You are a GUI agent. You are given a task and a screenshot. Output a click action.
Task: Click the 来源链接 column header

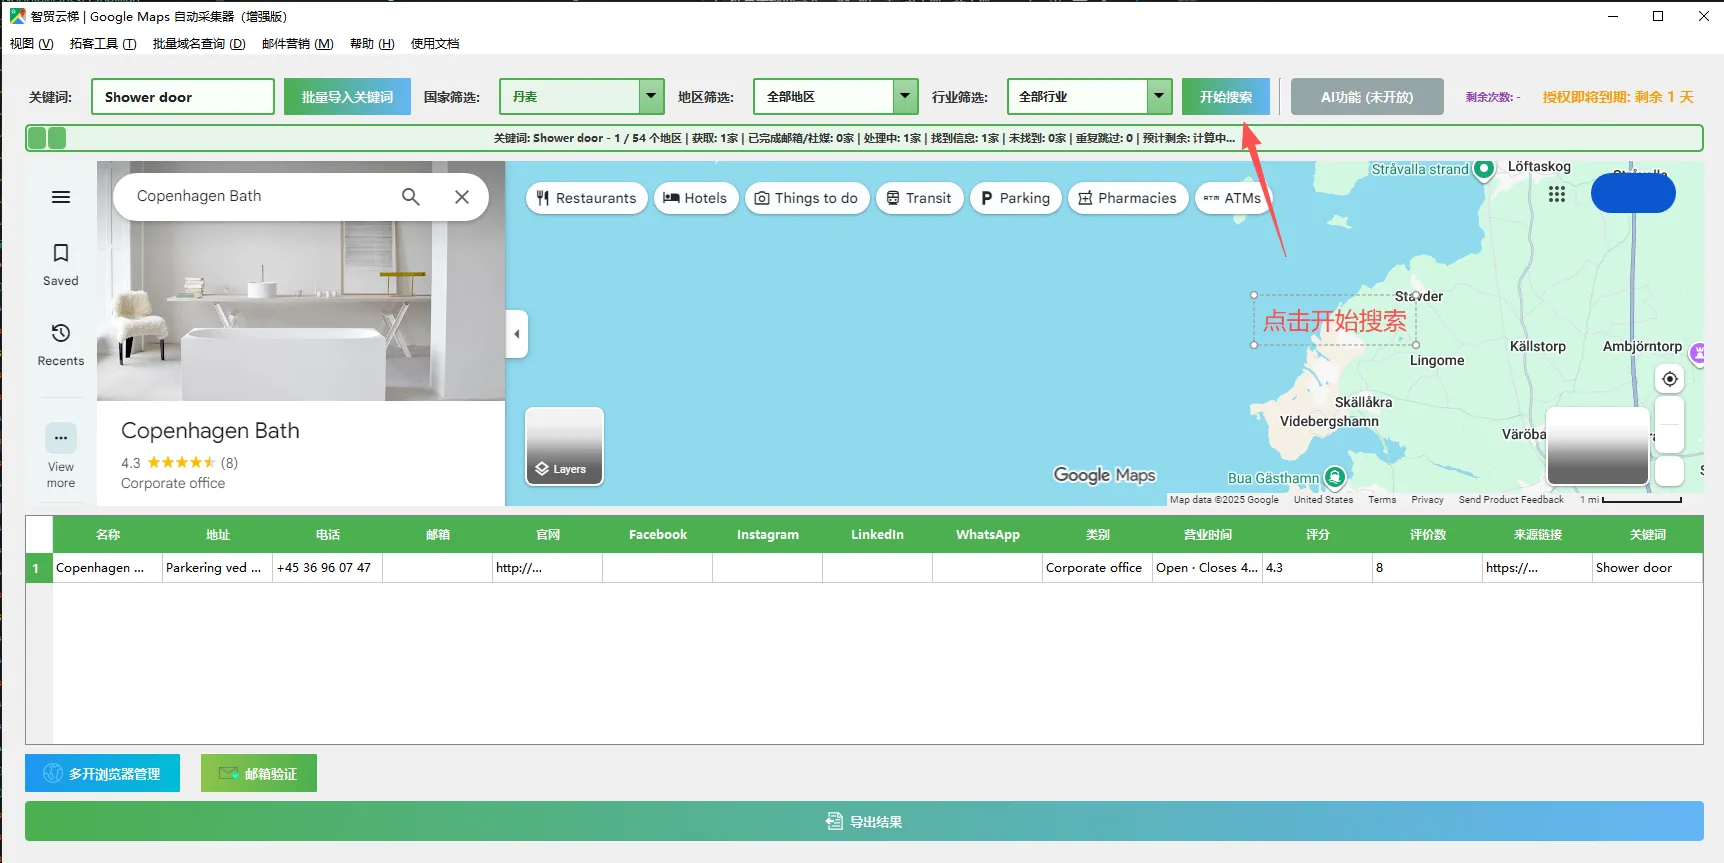point(1538,535)
